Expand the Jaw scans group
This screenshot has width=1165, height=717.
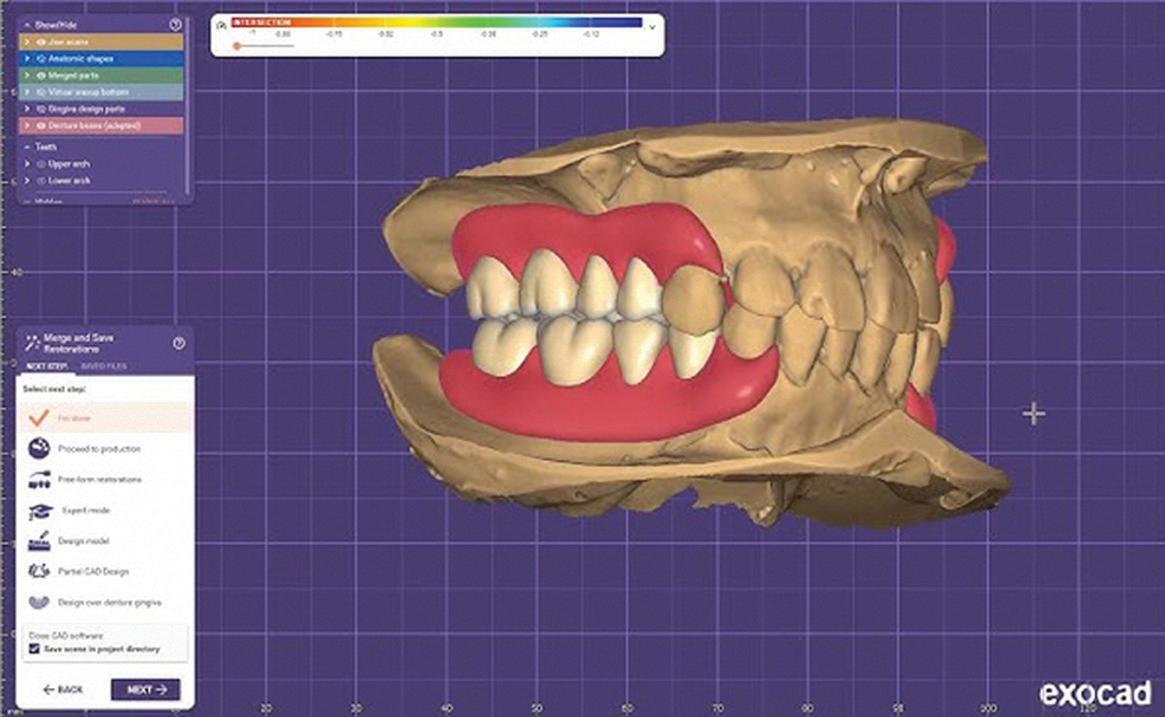(x=27, y=42)
